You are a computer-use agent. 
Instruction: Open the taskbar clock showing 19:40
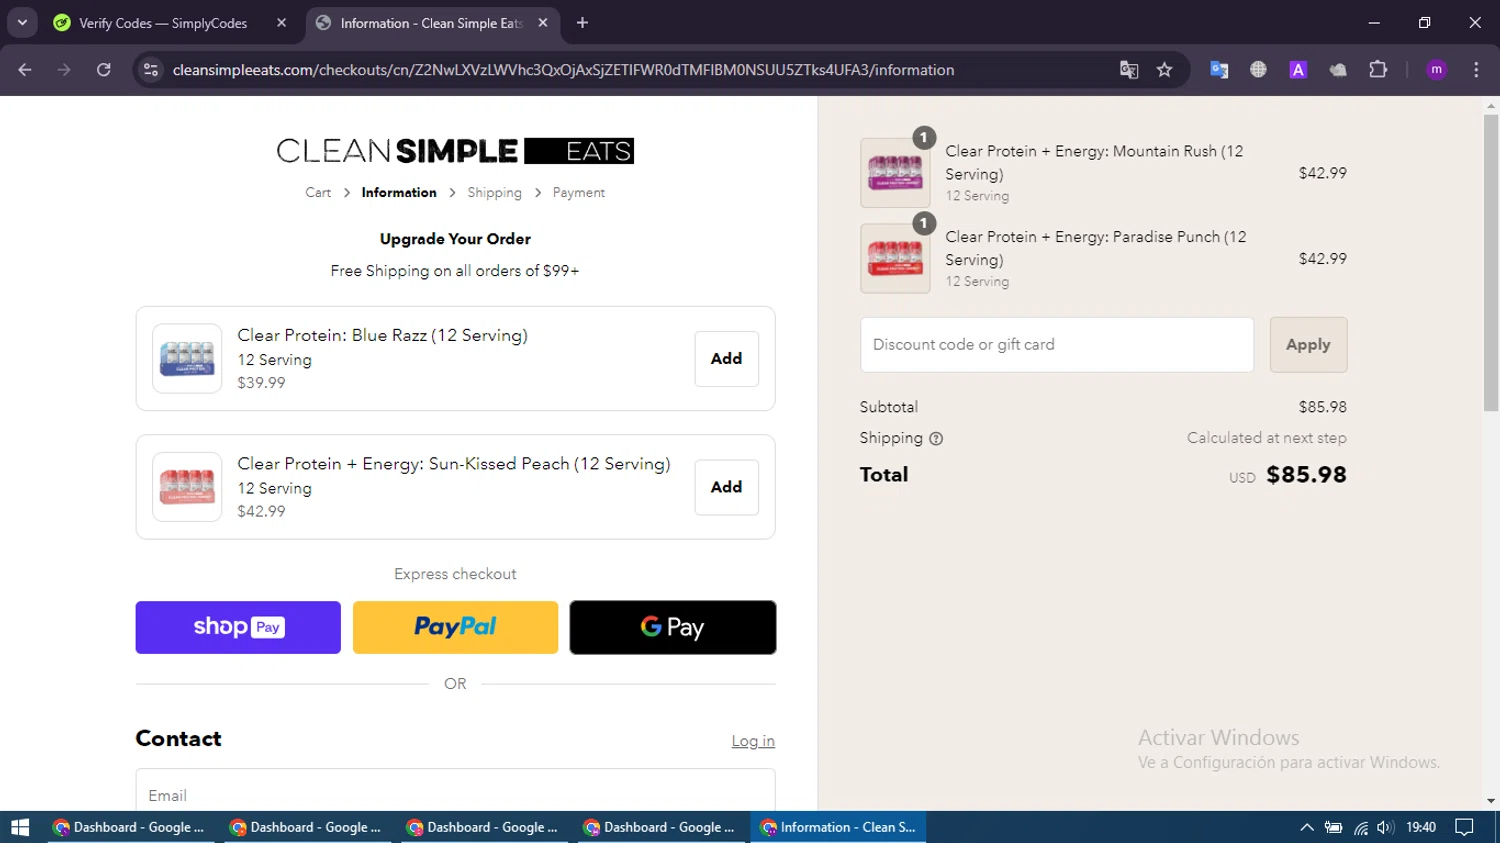1421,827
